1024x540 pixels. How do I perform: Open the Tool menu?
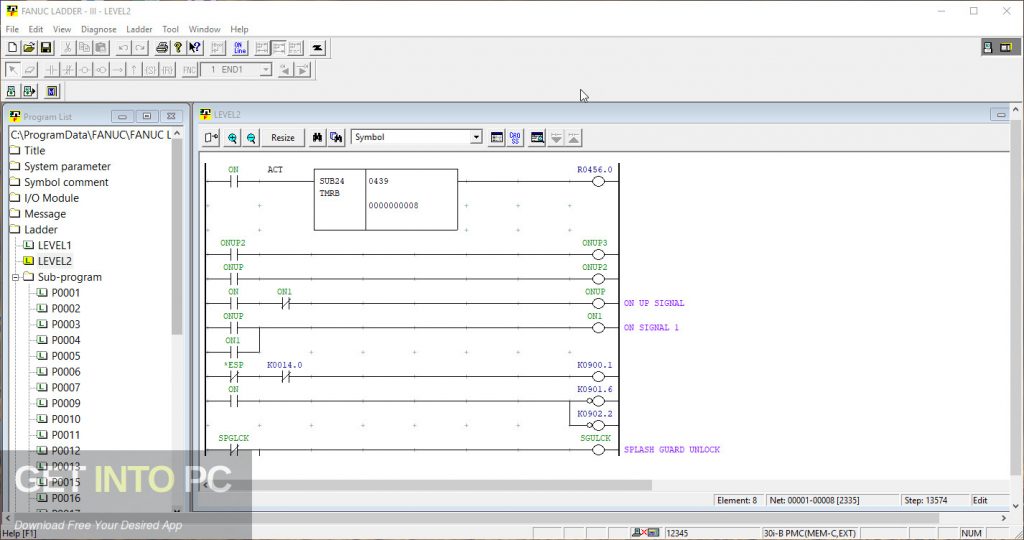coord(170,29)
